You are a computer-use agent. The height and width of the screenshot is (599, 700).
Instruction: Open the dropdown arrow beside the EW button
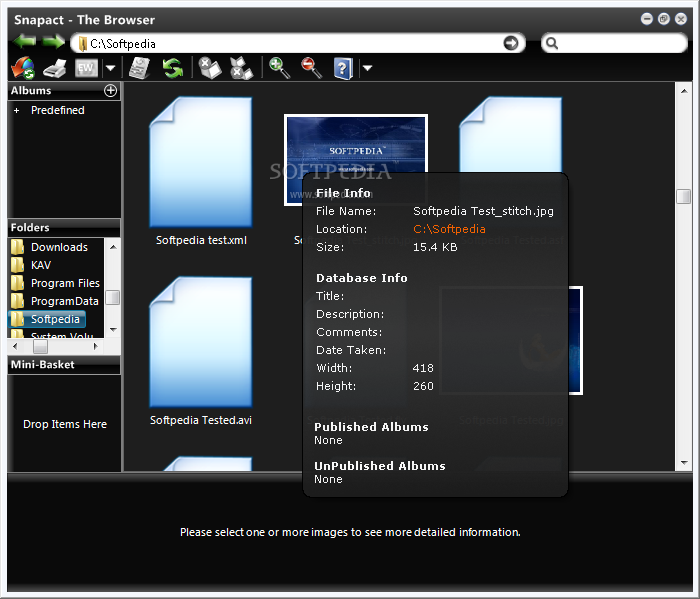point(110,68)
